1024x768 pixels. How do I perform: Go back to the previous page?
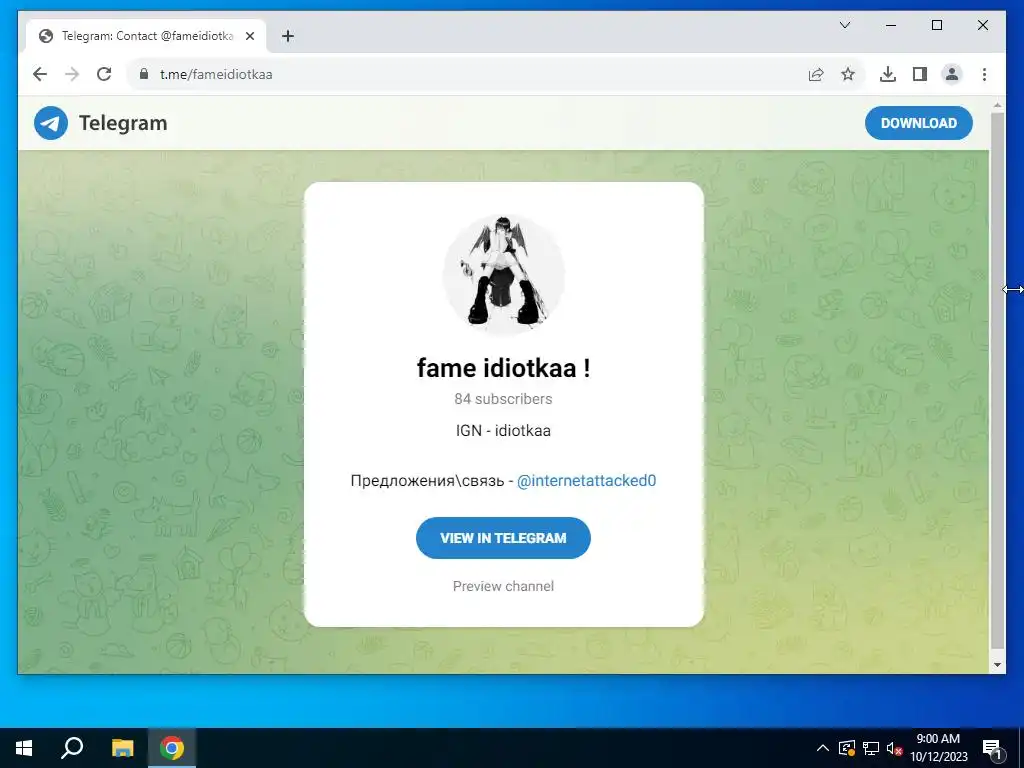(40, 74)
